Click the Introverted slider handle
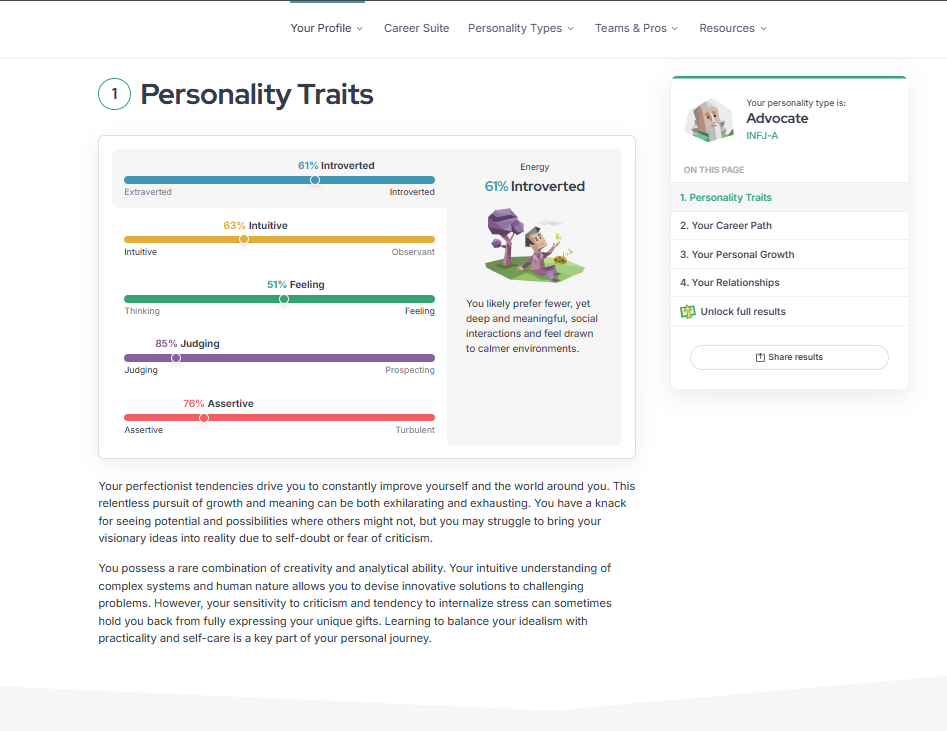Image resolution: width=947 pixels, height=731 pixels. [x=315, y=180]
